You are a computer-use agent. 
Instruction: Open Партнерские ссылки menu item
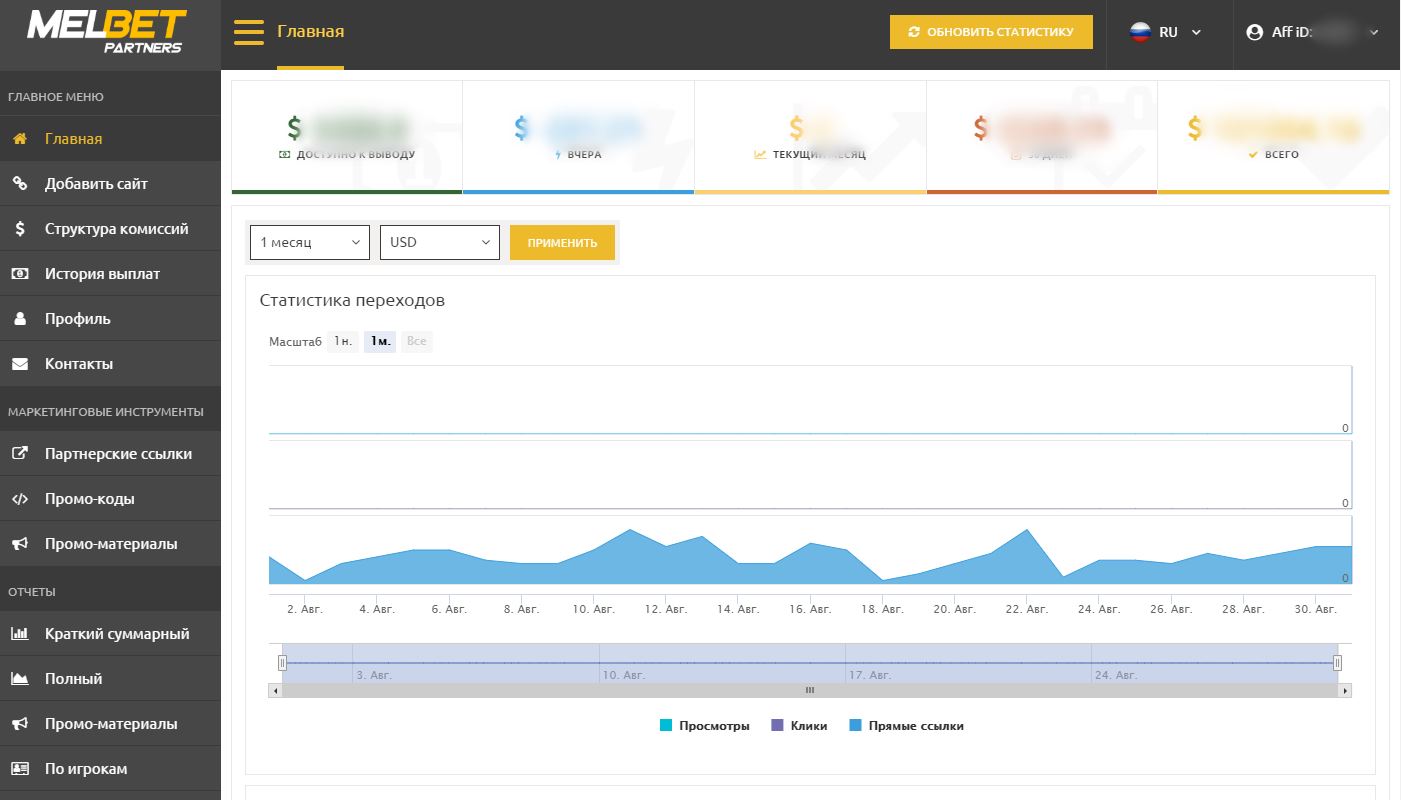[x=118, y=454]
